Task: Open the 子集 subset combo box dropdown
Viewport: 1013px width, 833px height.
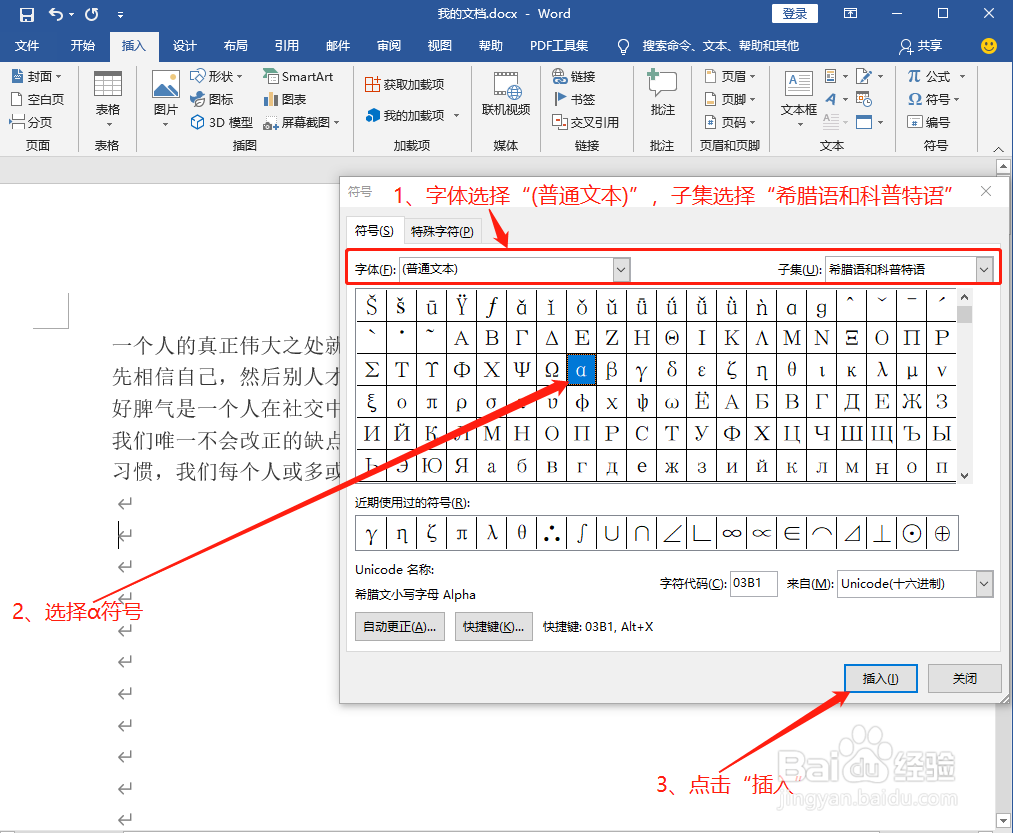Action: [984, 269]
